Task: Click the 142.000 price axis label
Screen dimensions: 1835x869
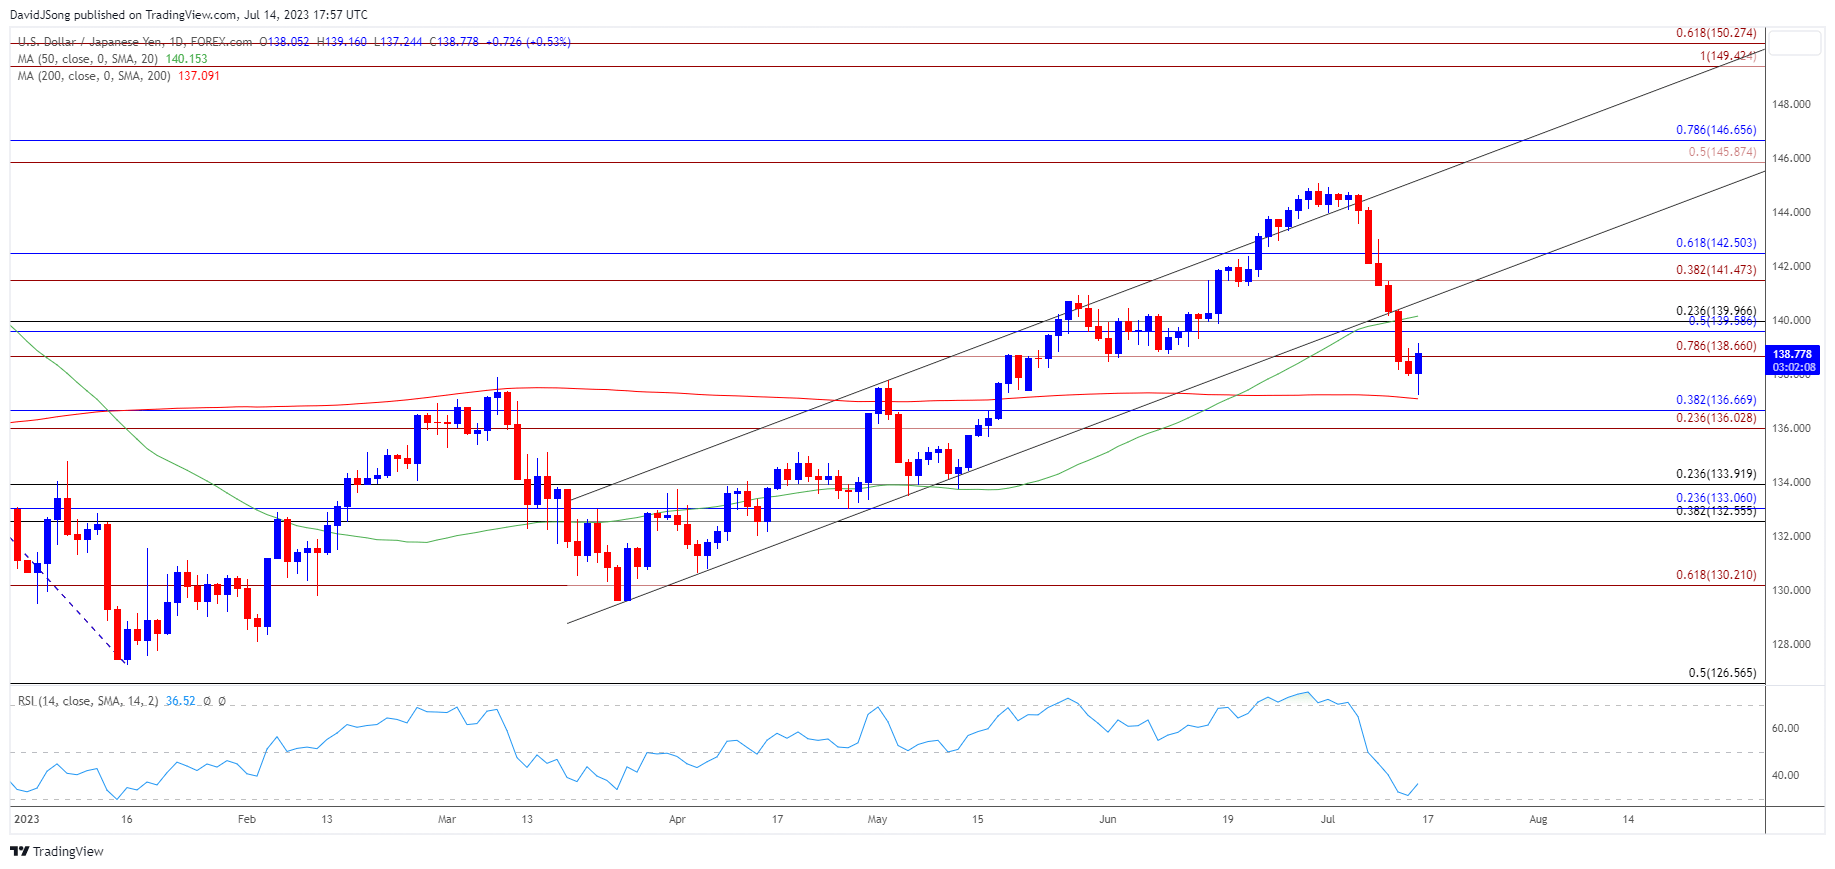Action: 1791,266
